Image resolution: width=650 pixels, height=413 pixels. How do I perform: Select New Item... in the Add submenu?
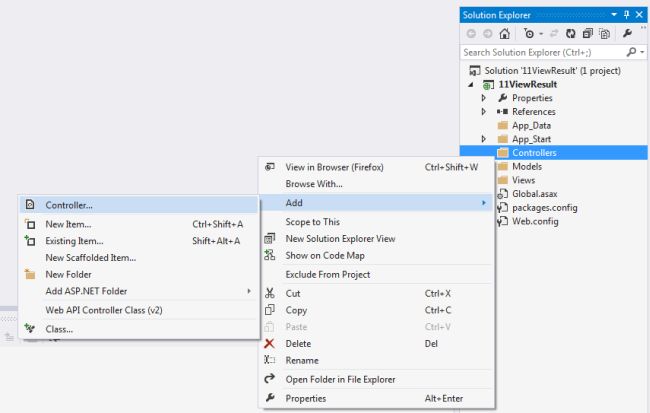[x=139, y=224]
